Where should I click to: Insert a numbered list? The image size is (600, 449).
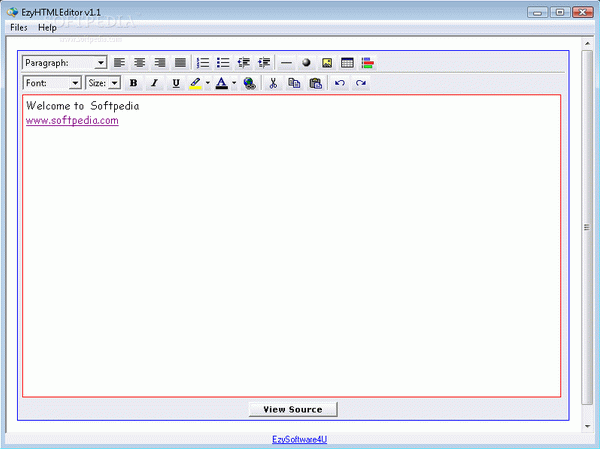(x=203, y=63)
